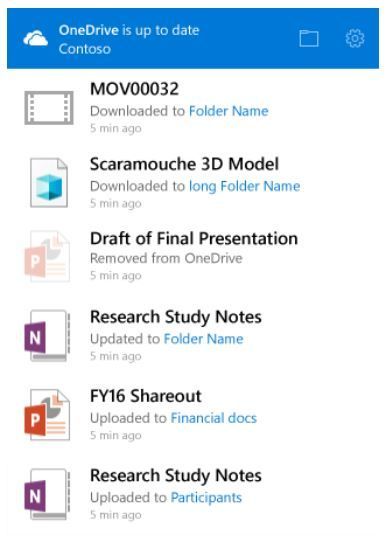Open the Financial docs folder link
390x550 pixels.
pos(214,418)
